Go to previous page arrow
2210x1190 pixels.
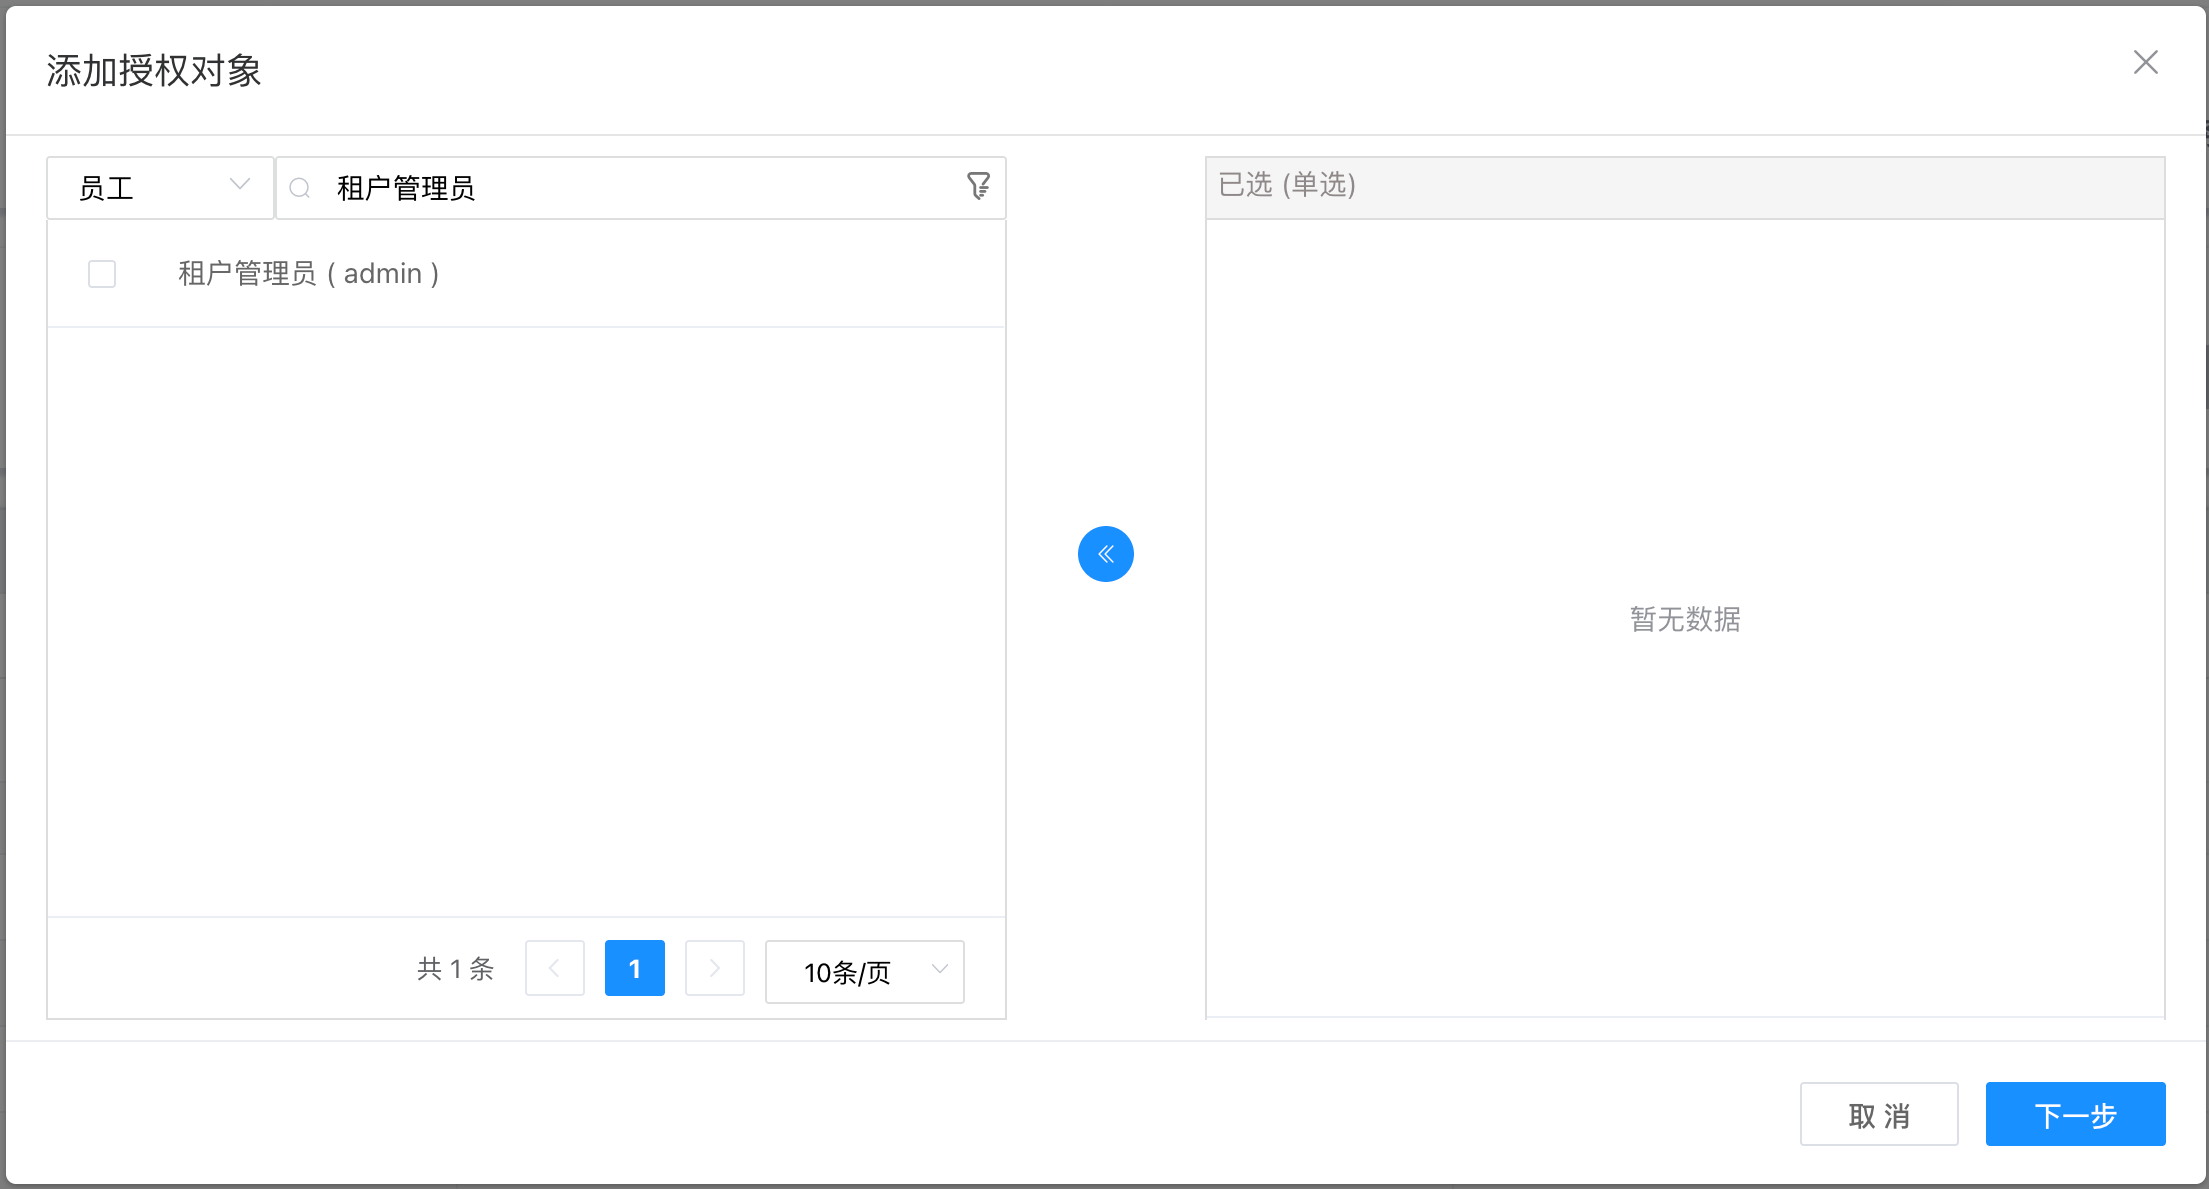(554, 968)
